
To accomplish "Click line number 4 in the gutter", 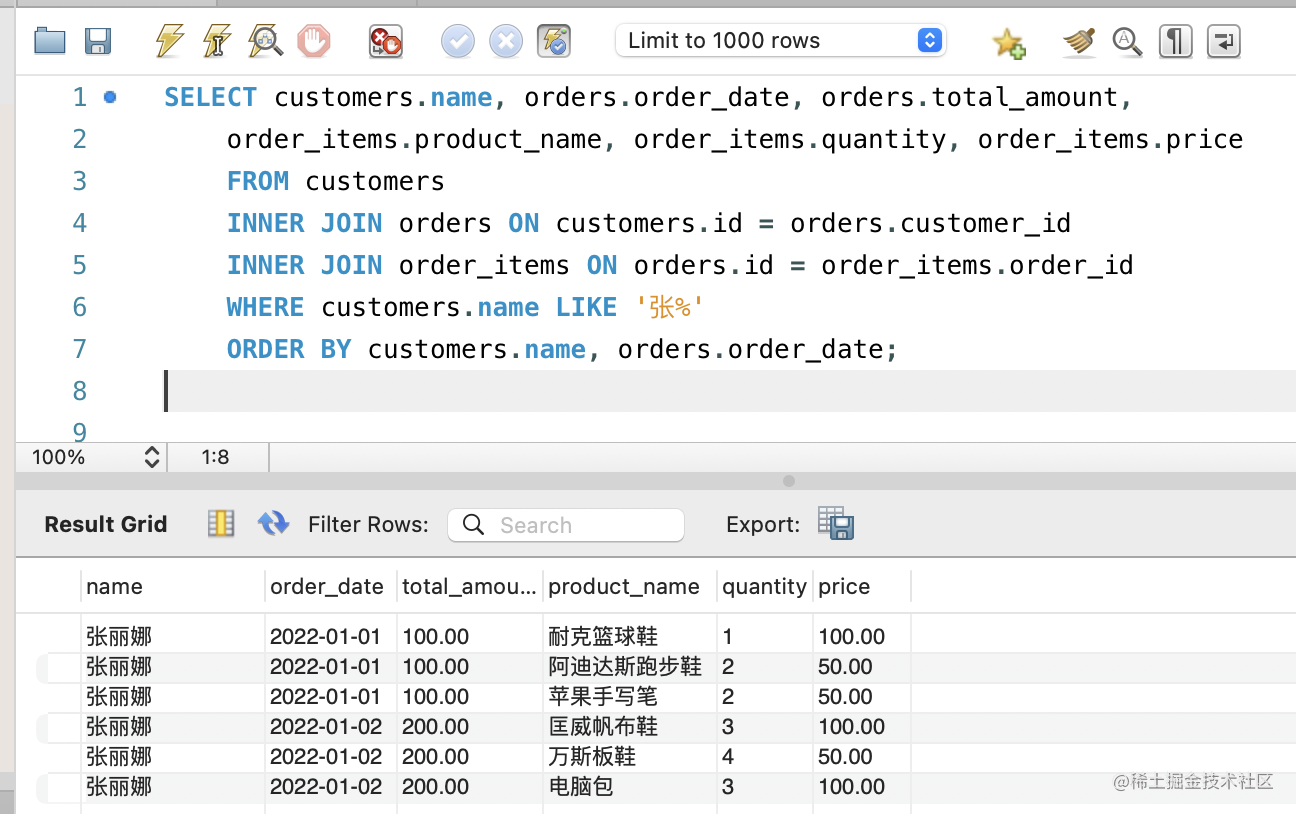I will tap(80, 223).
